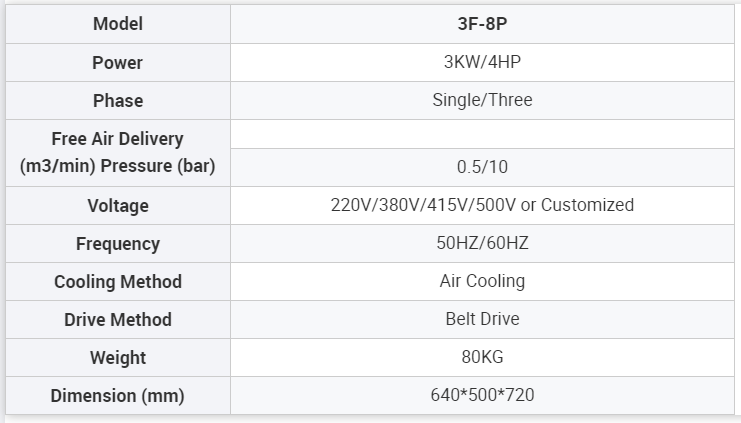741x423 pixels.
Task: Click the Power row label
Action: click(x=118, y=63)
